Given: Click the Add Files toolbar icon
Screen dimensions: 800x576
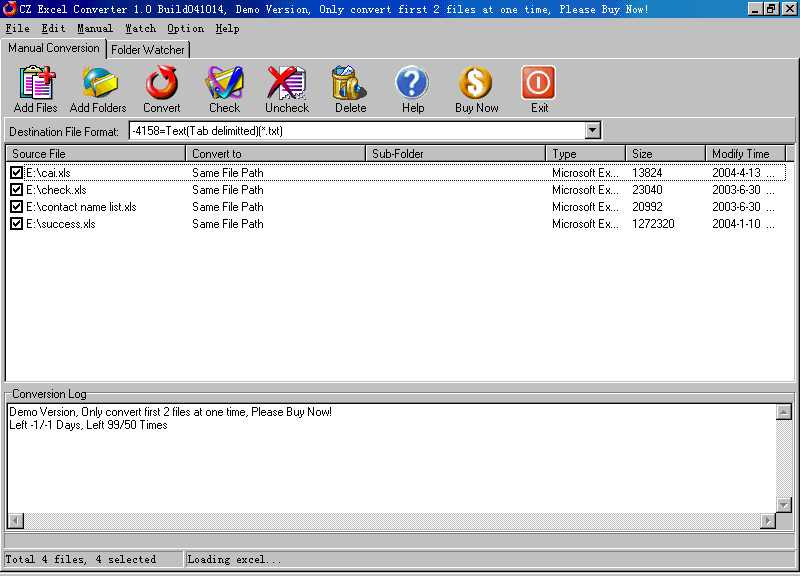Looking at the screenshot, I should point(36,84).
